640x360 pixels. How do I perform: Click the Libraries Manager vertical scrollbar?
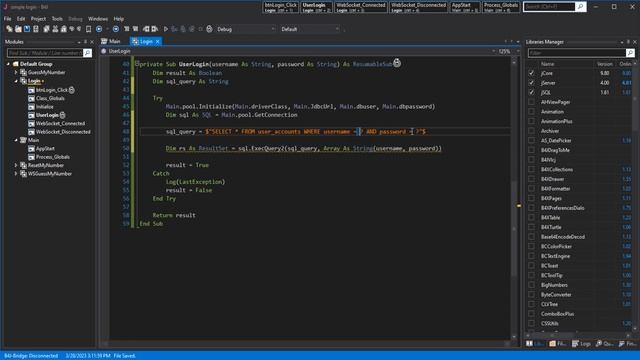[x=635, y=196]
